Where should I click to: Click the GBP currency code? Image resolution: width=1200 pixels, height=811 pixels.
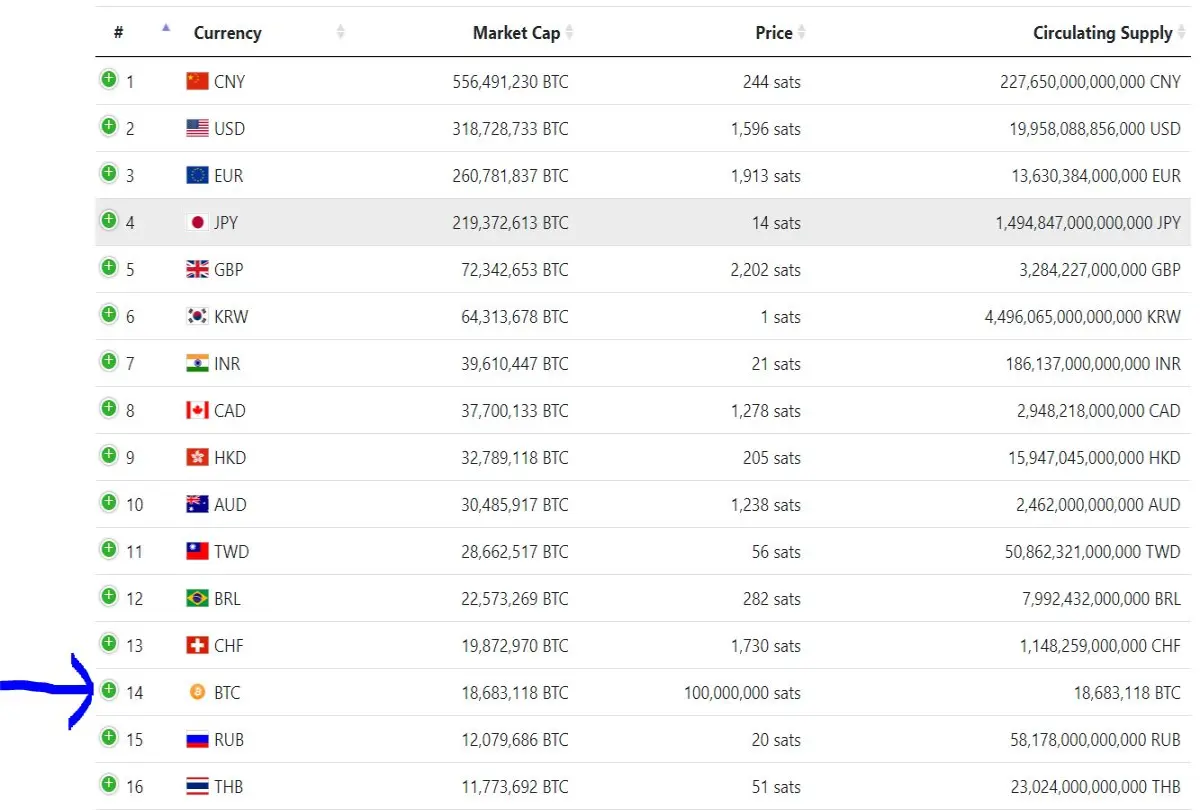tap(228, 269)
